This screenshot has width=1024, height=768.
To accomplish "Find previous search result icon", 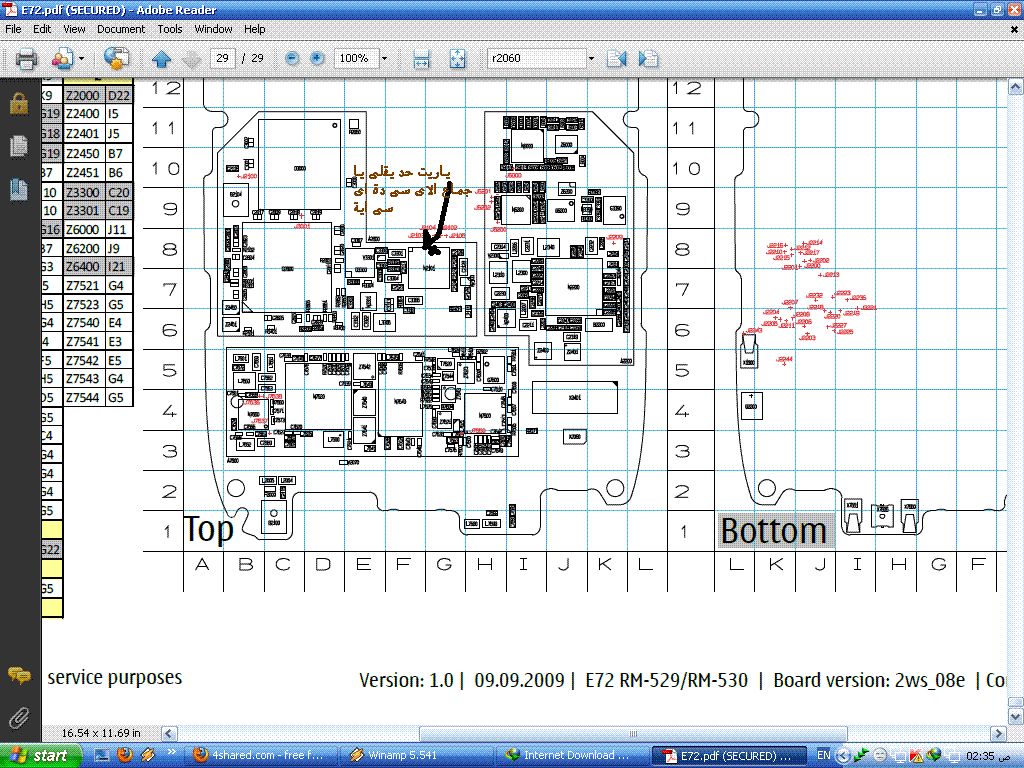I will click(x=616, y=59).
